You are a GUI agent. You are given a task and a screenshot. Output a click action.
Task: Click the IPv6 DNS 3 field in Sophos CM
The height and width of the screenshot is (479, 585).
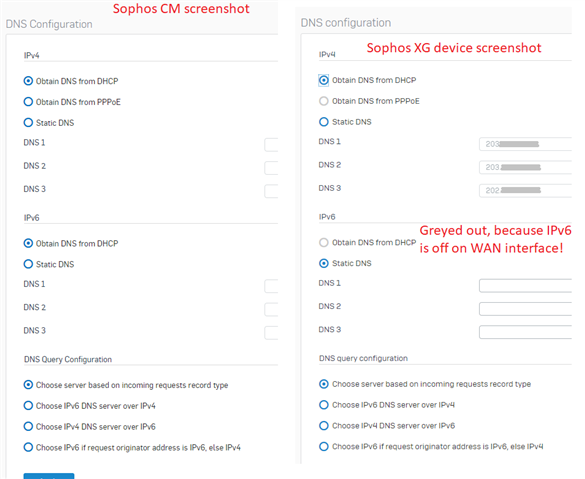point(271,333)
